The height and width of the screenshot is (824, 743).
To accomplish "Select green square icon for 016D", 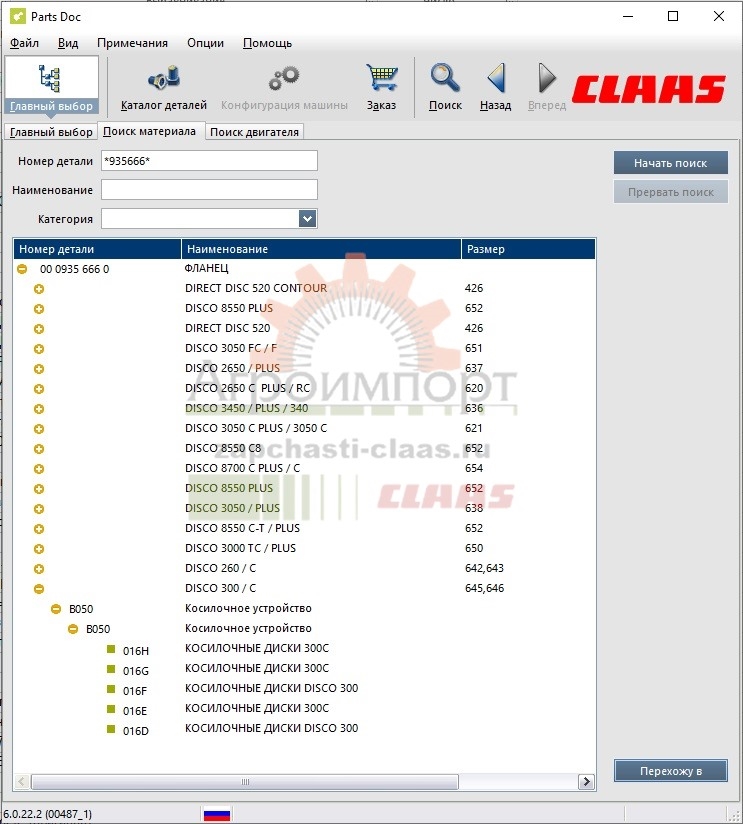I will tap(111, 729).
